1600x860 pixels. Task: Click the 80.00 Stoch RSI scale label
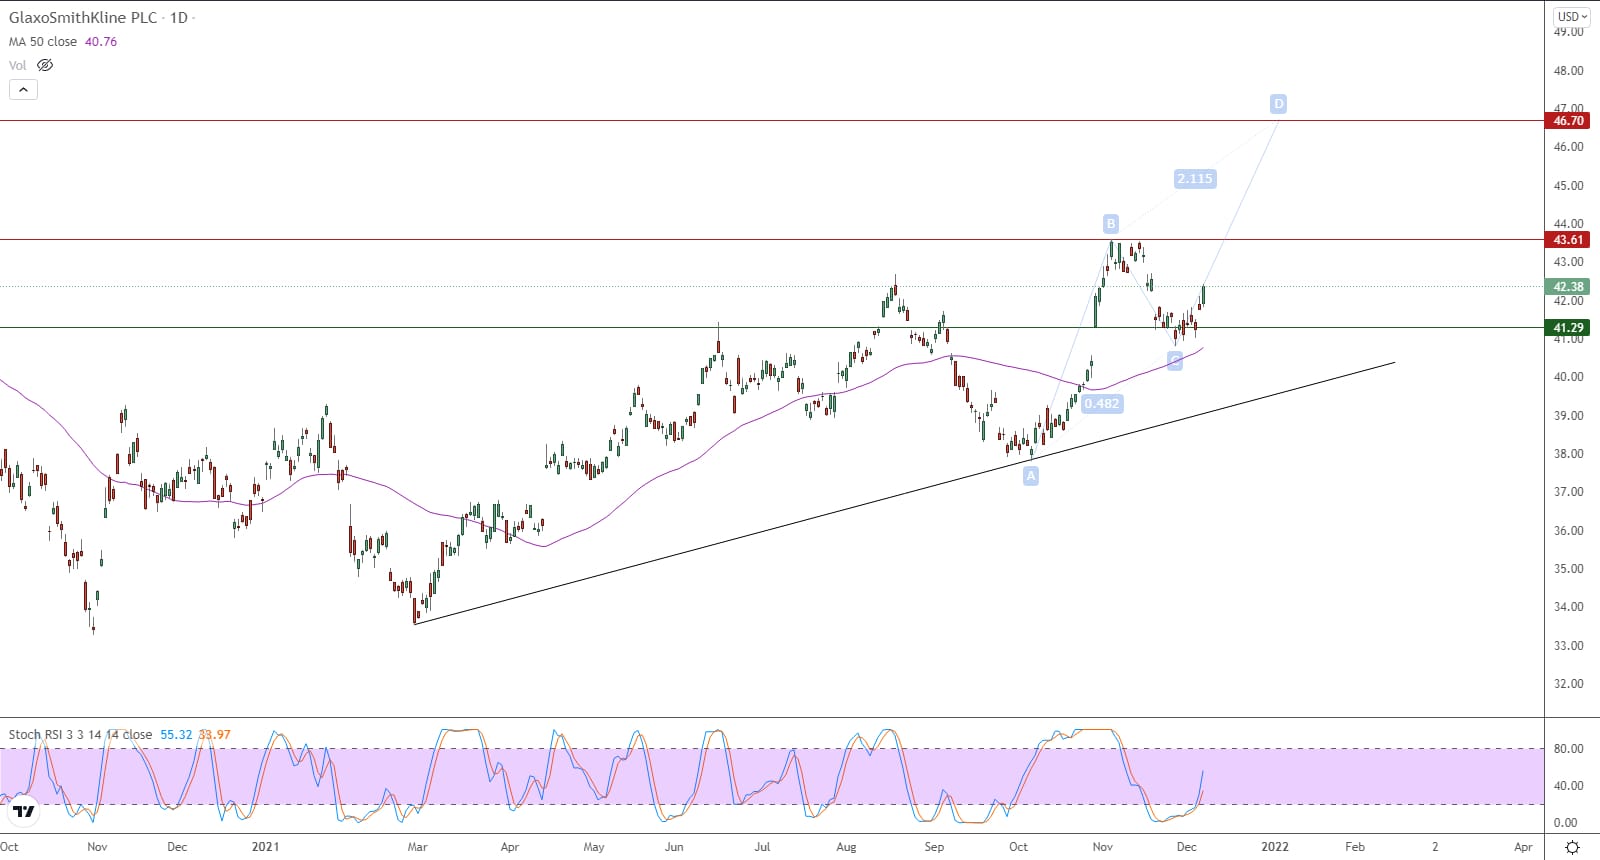point(1568,748)
